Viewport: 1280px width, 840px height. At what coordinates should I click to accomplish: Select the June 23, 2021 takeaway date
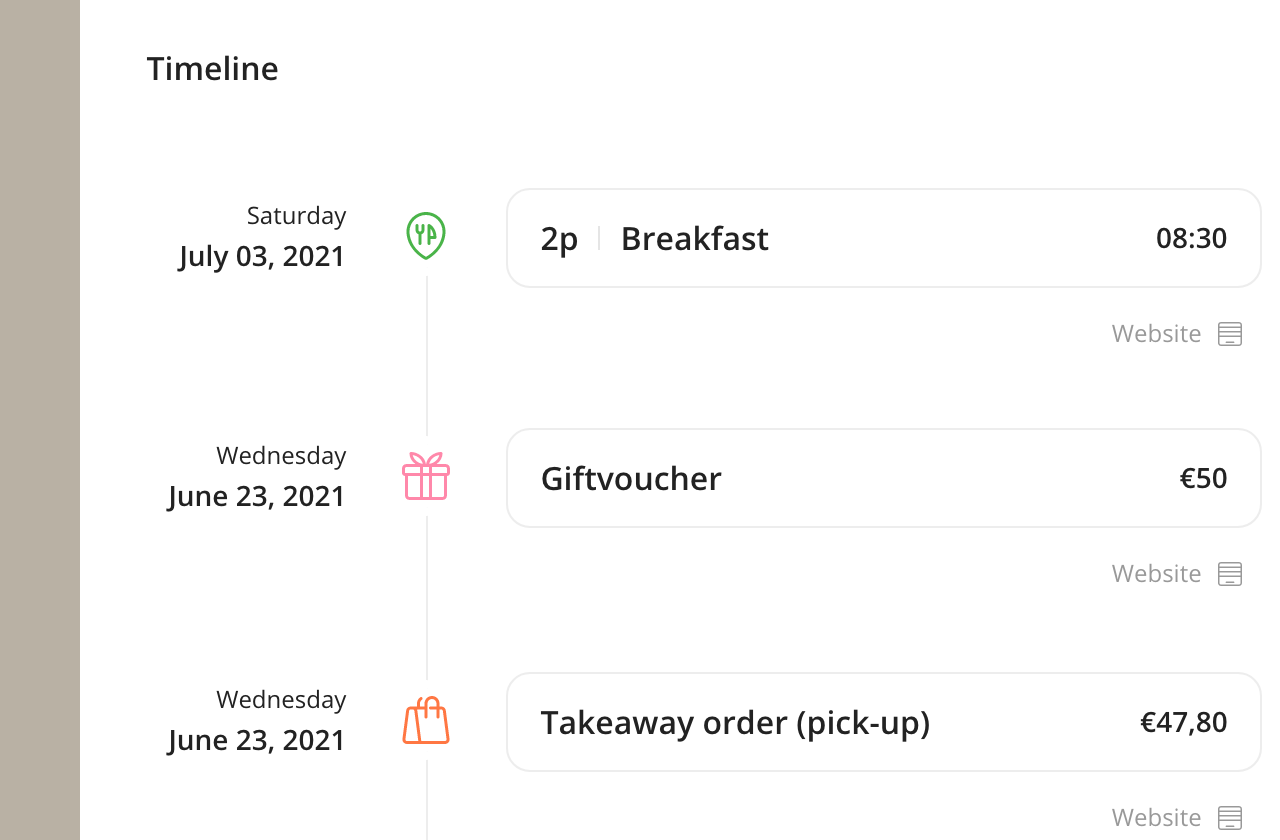point(257,740)
